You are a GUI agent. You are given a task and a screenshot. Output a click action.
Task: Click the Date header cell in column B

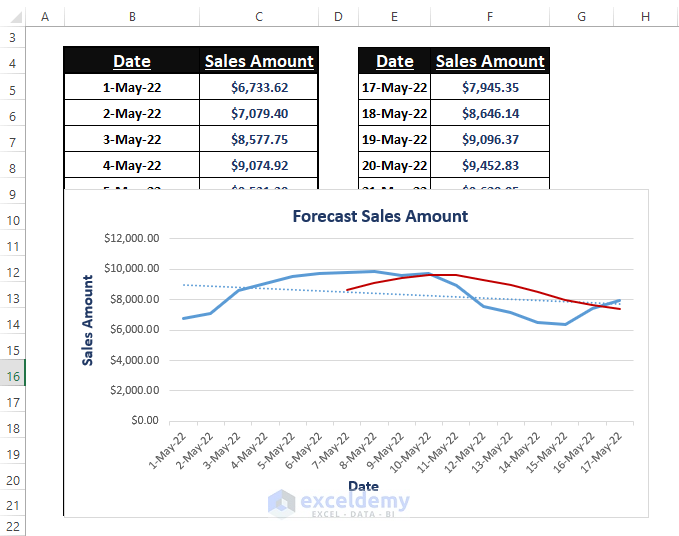coord(132,61)
